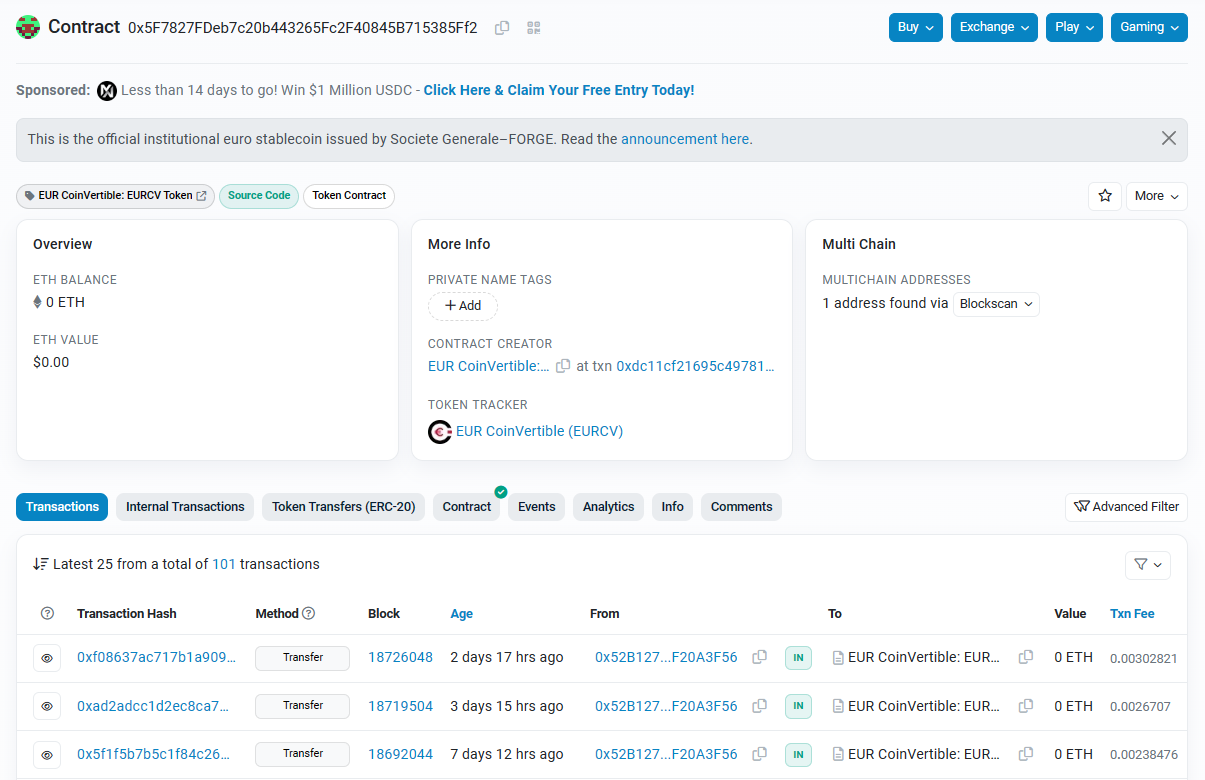Open the transactions filter funnel dropdown
This screenshot has height=780, width=1205.
[x=1148, y=565]
